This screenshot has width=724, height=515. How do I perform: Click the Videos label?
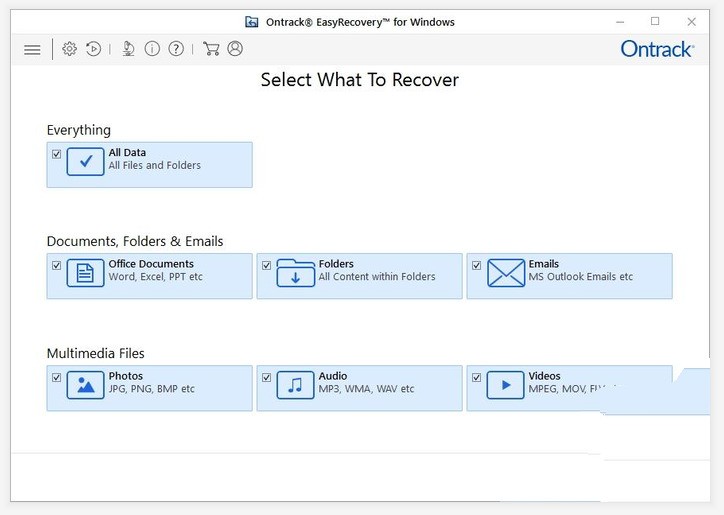tap(544, 376)
